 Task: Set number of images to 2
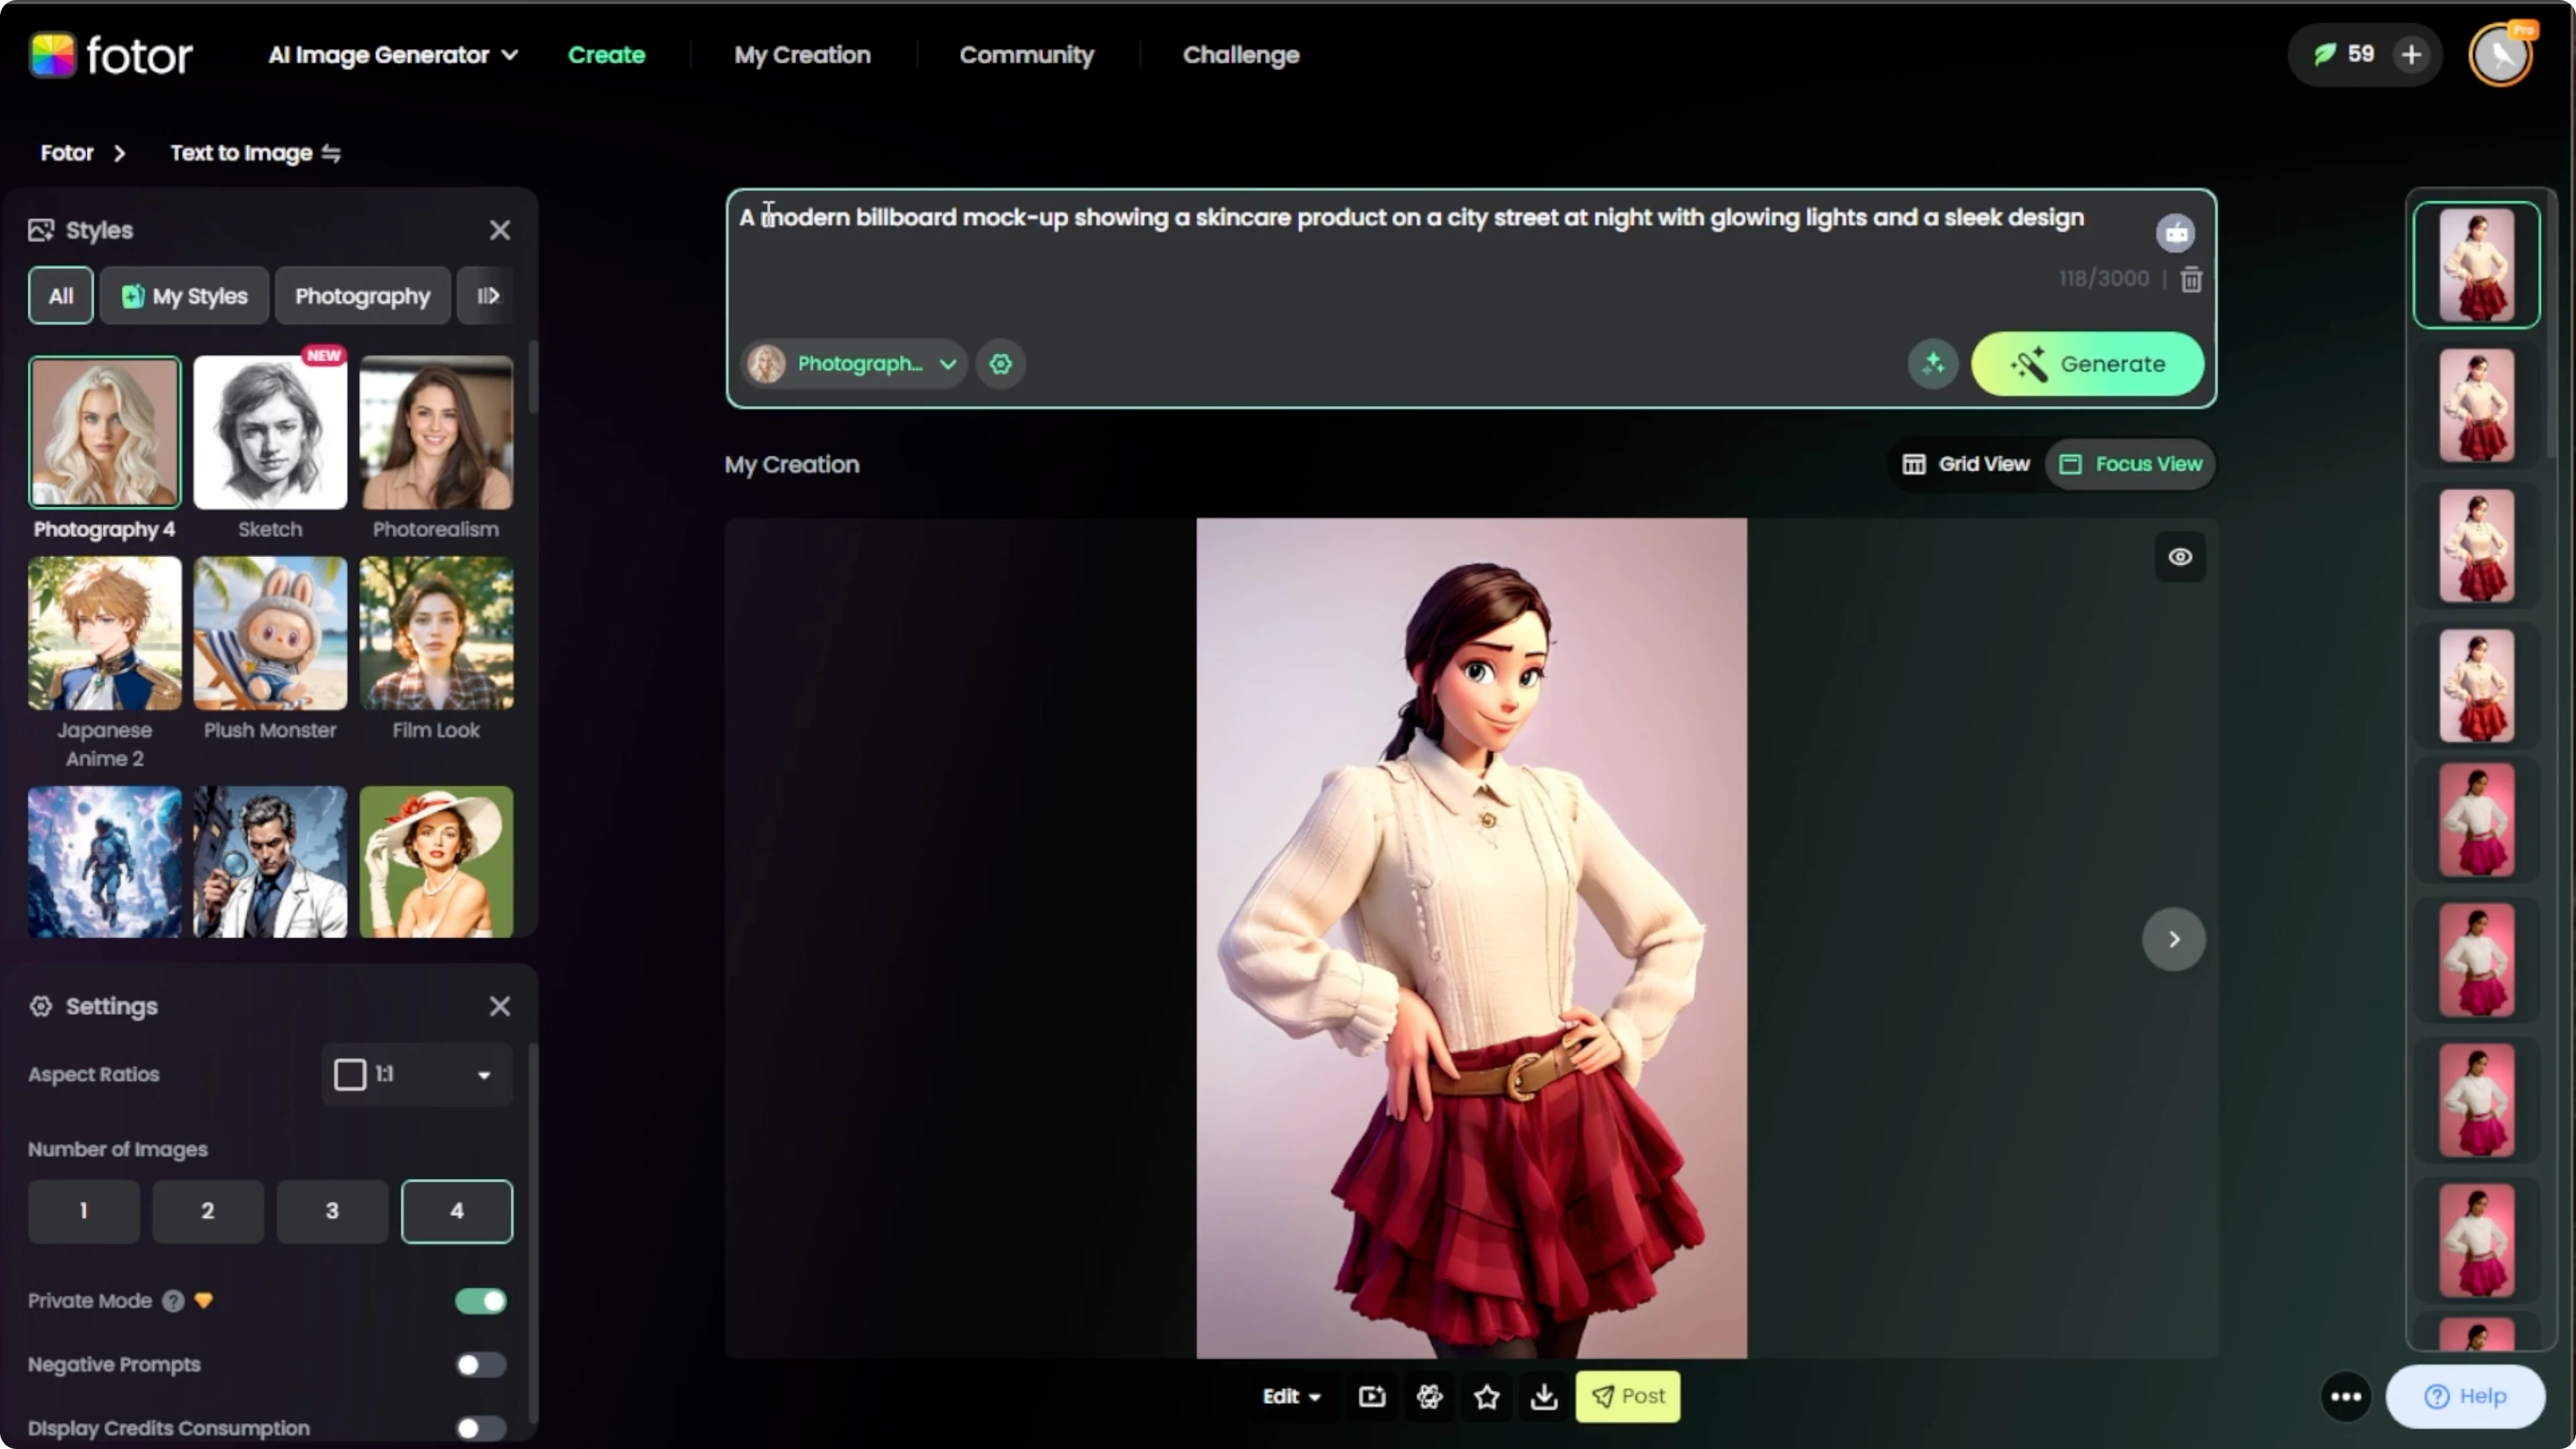click(208, 1211)
